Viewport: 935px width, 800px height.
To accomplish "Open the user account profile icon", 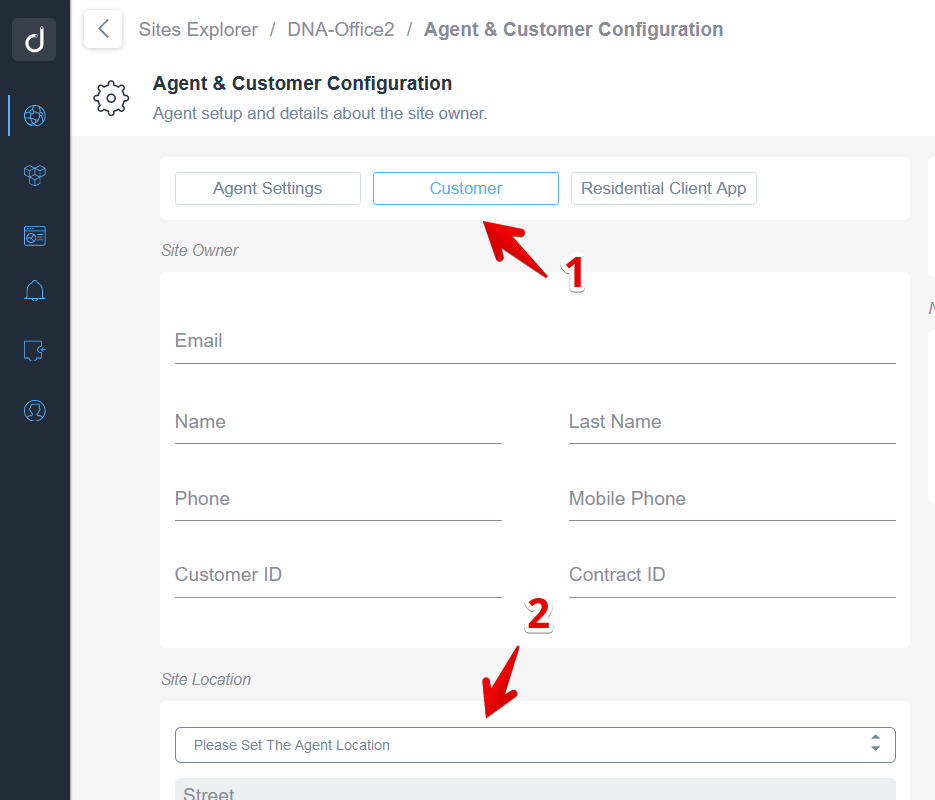I will pos(35,410).
